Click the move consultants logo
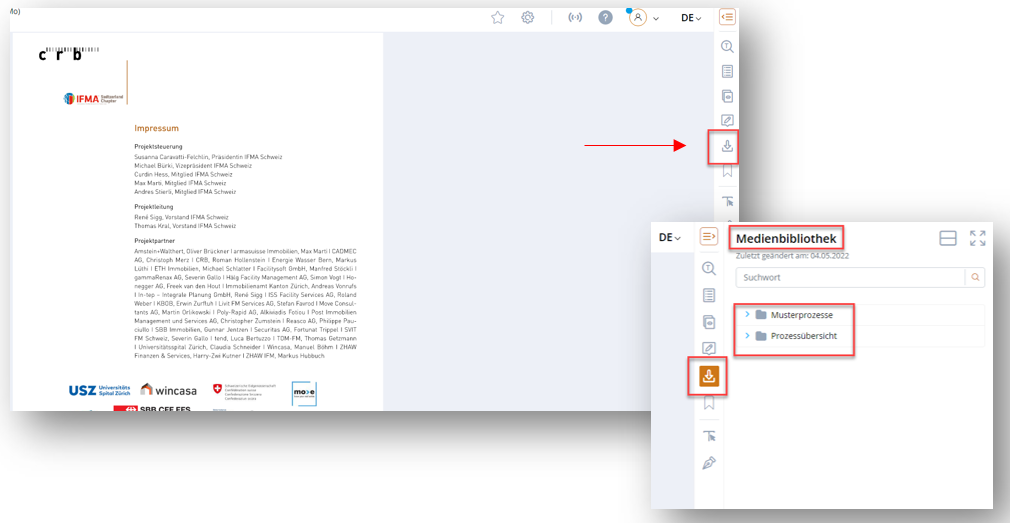The width and height of the screenshot is (1010, 523). pos(304,394)
